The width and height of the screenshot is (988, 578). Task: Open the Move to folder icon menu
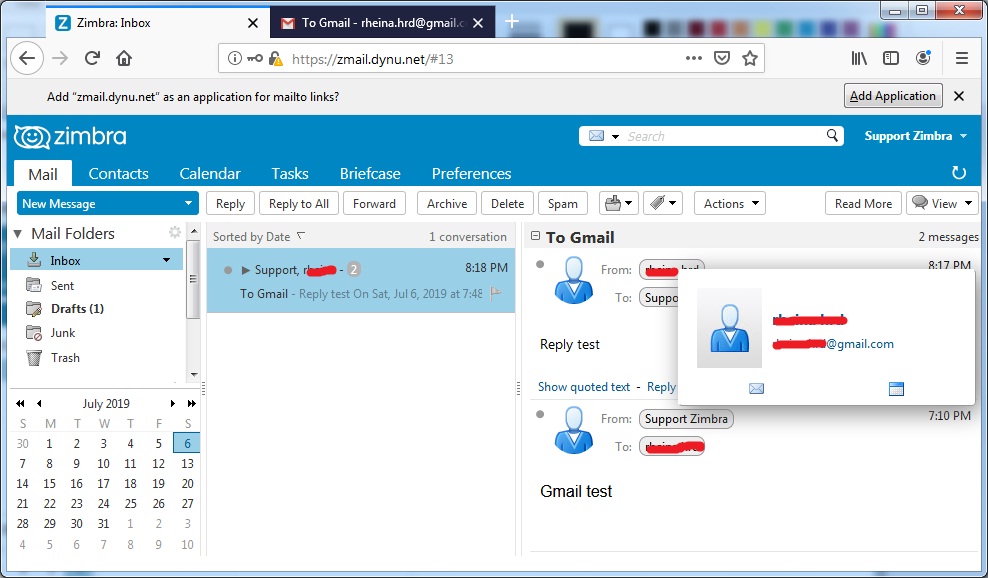pyautogui.click(x=618, y=203)
